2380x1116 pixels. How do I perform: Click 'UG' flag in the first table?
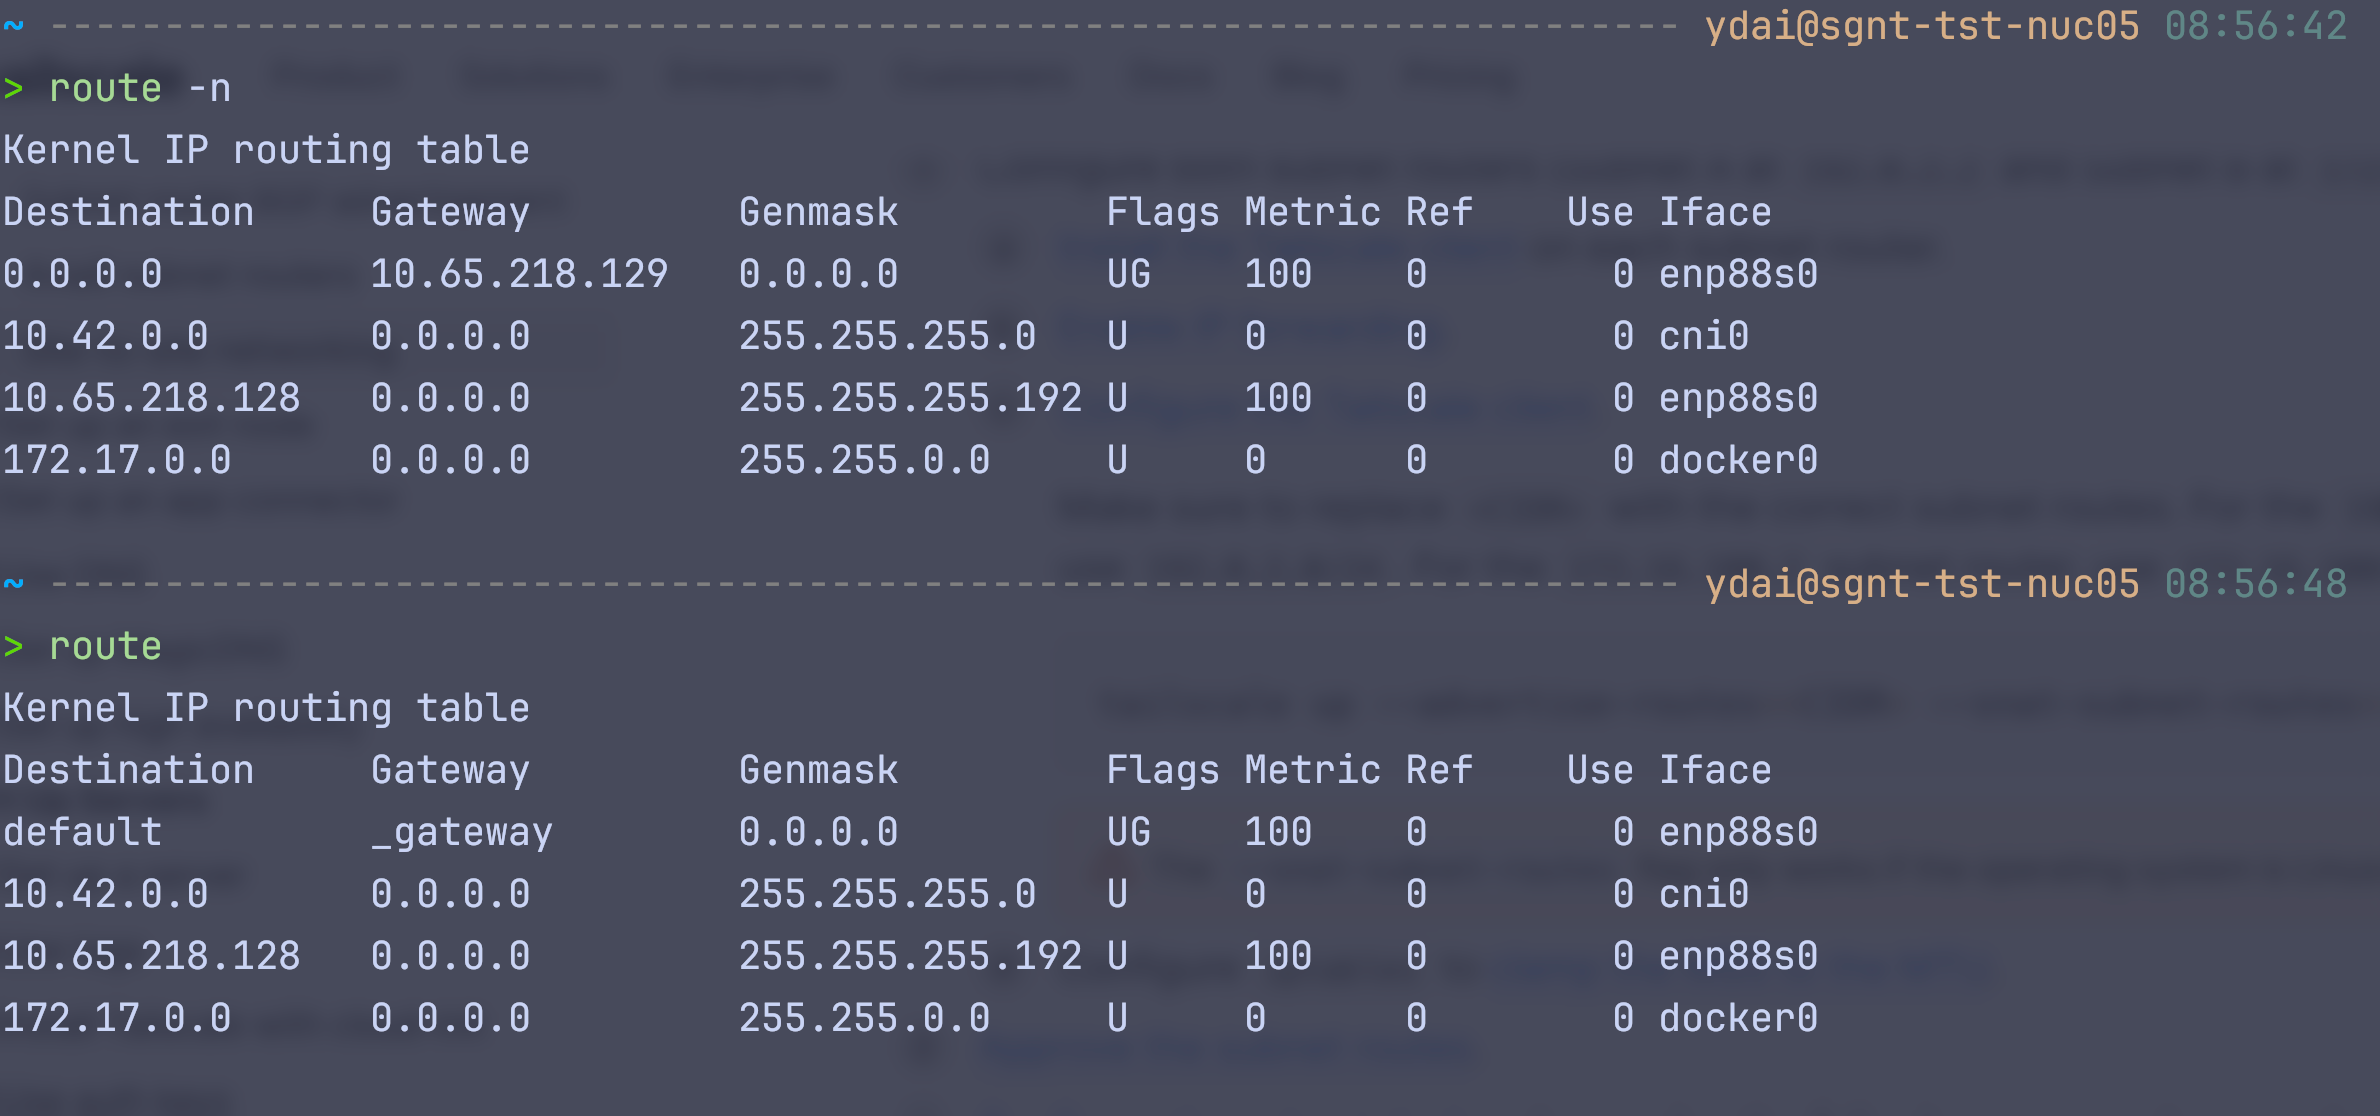tap(1128, 274)
